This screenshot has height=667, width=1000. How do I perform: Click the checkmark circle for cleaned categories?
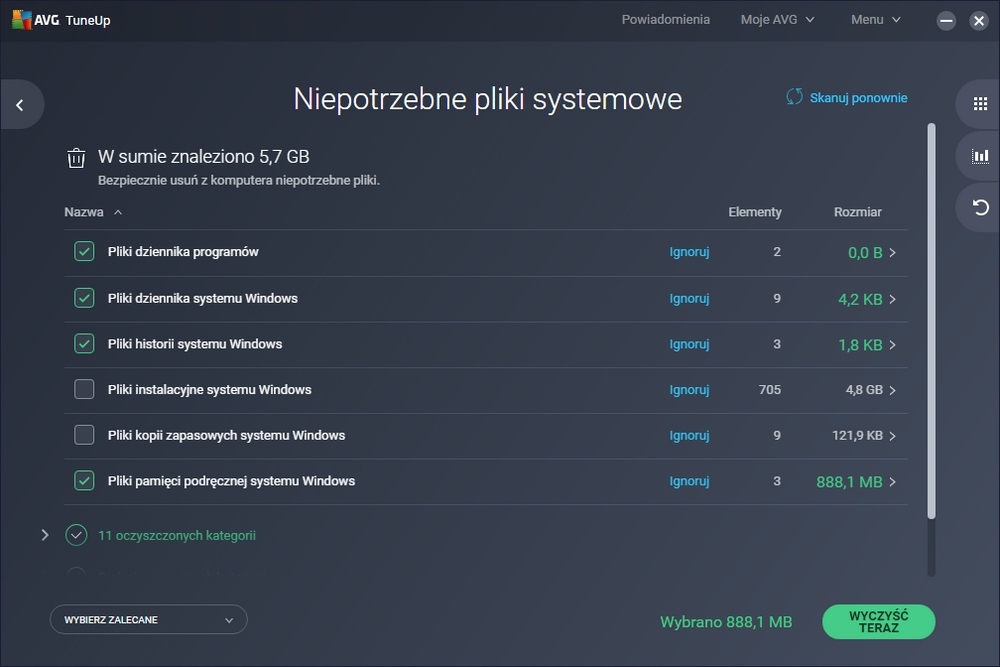point(77,535)
